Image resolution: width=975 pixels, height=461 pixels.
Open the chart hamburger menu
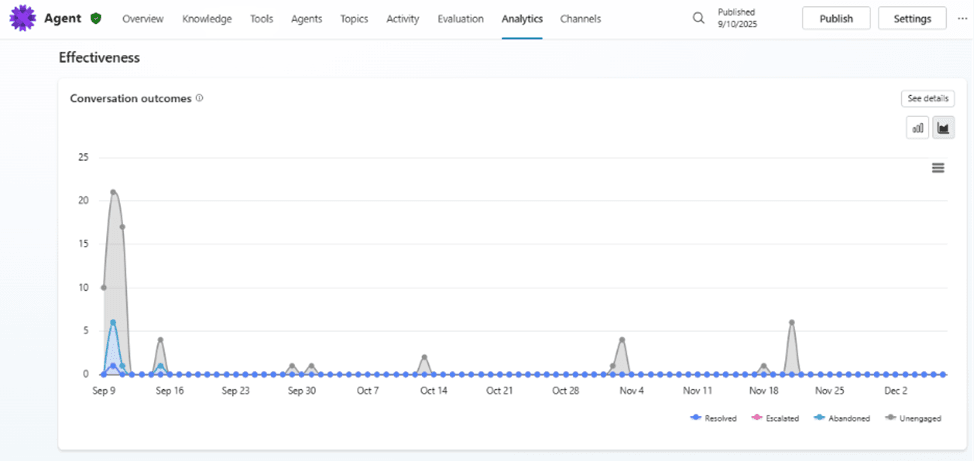938,168
